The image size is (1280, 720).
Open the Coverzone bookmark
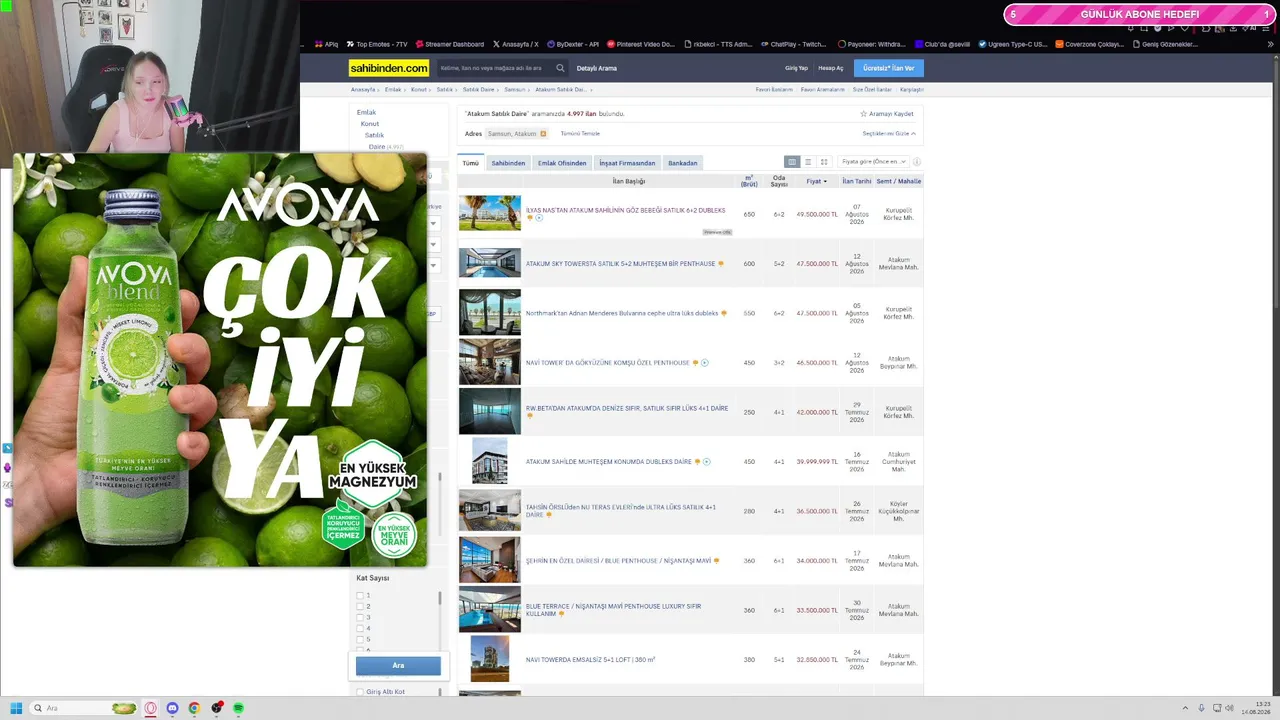(x=1090, y=44)
